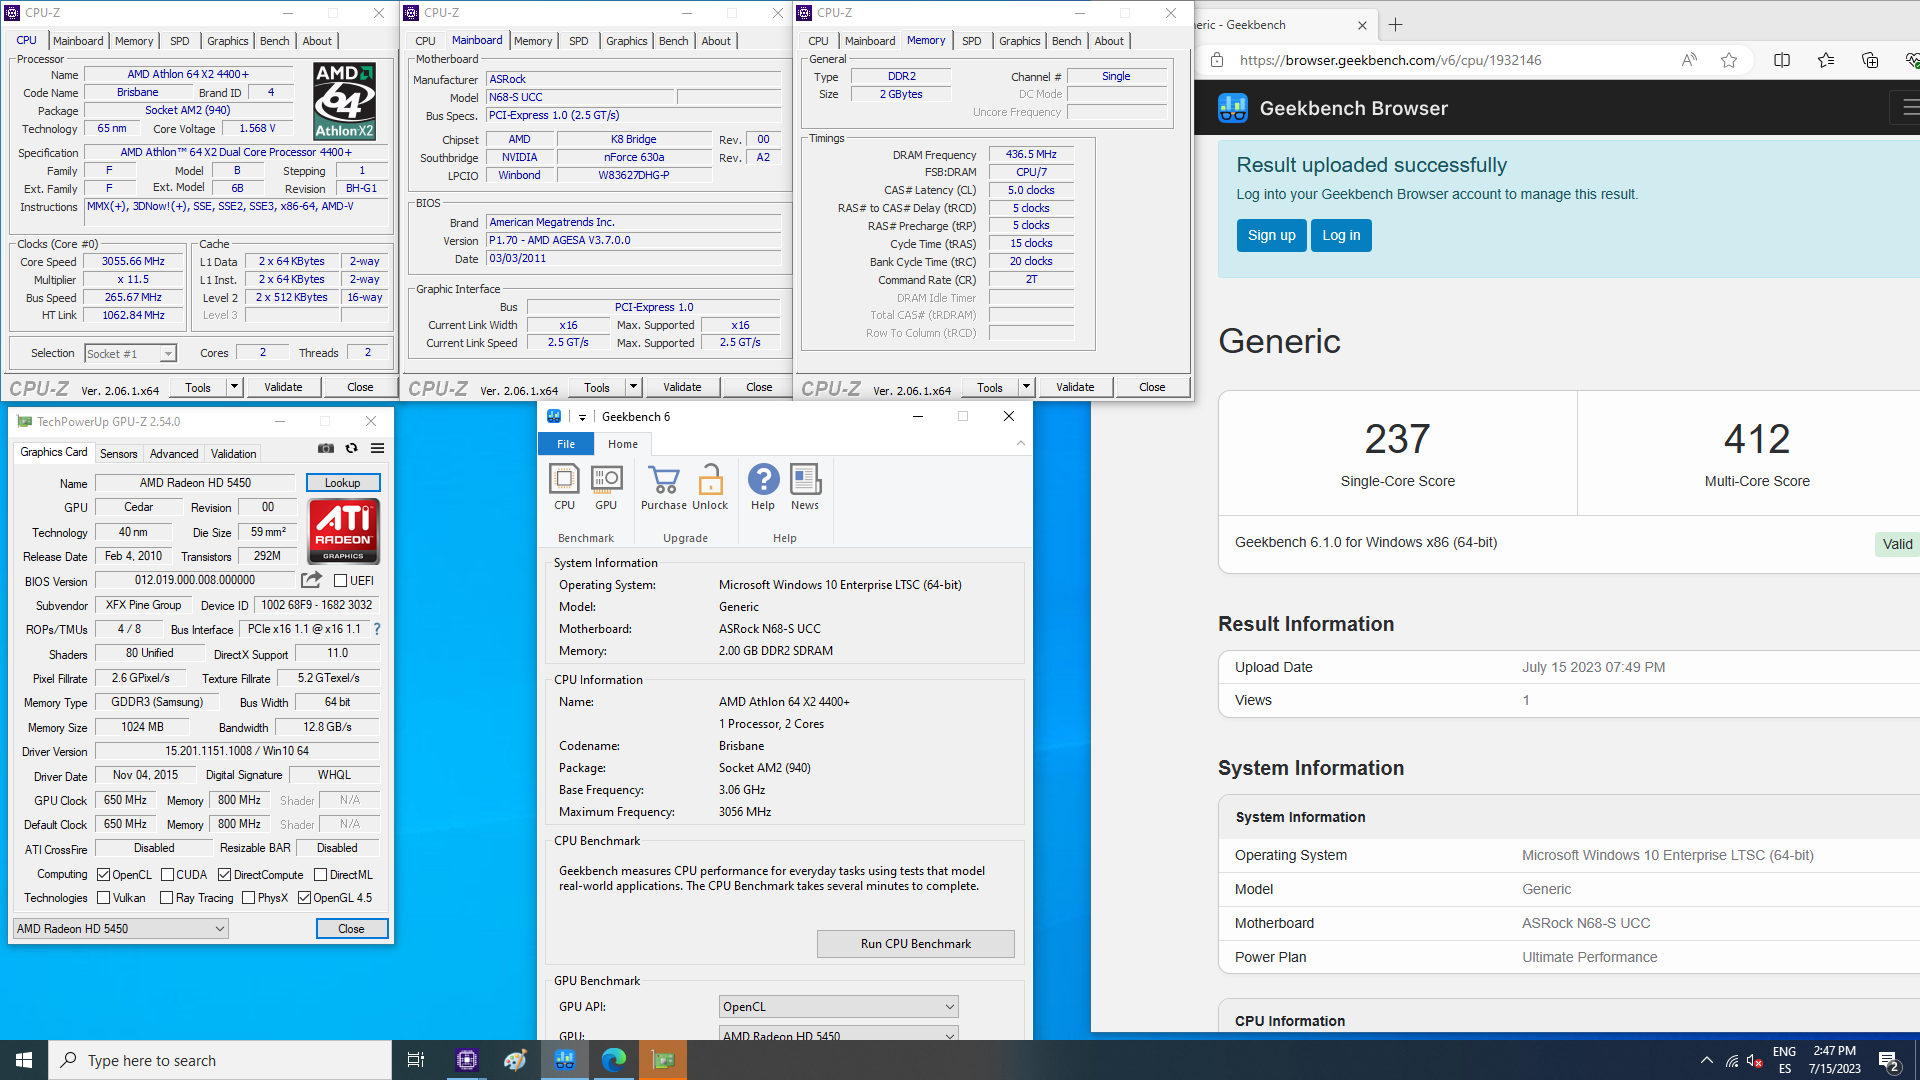The image size is (1920, 1080).
Task: Click the Geekbench Browser logo icon
Action: 1233,108
